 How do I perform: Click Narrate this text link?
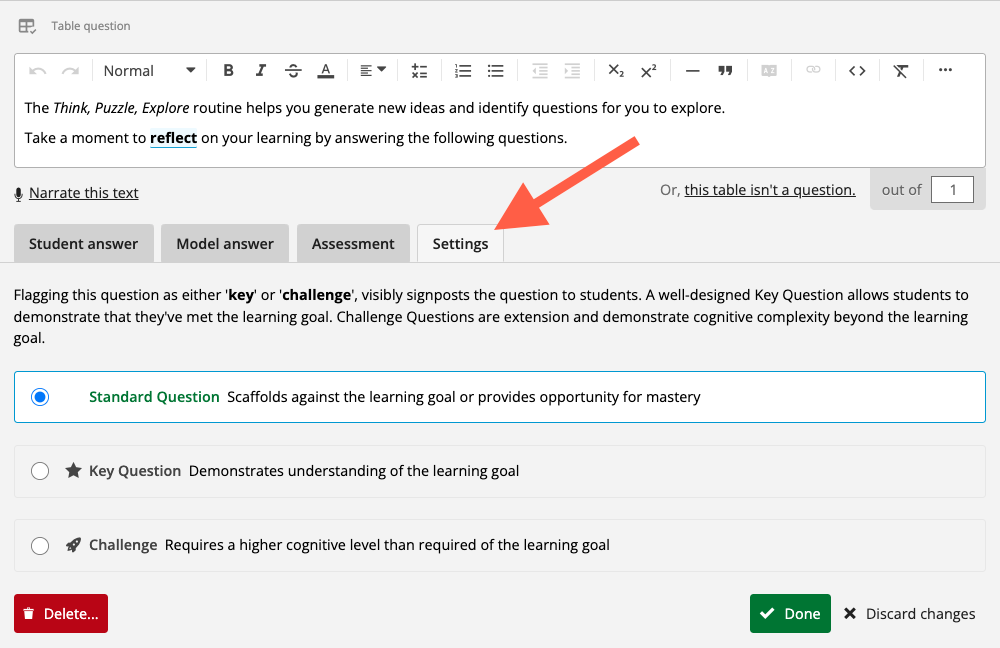(x=84, y=193)
